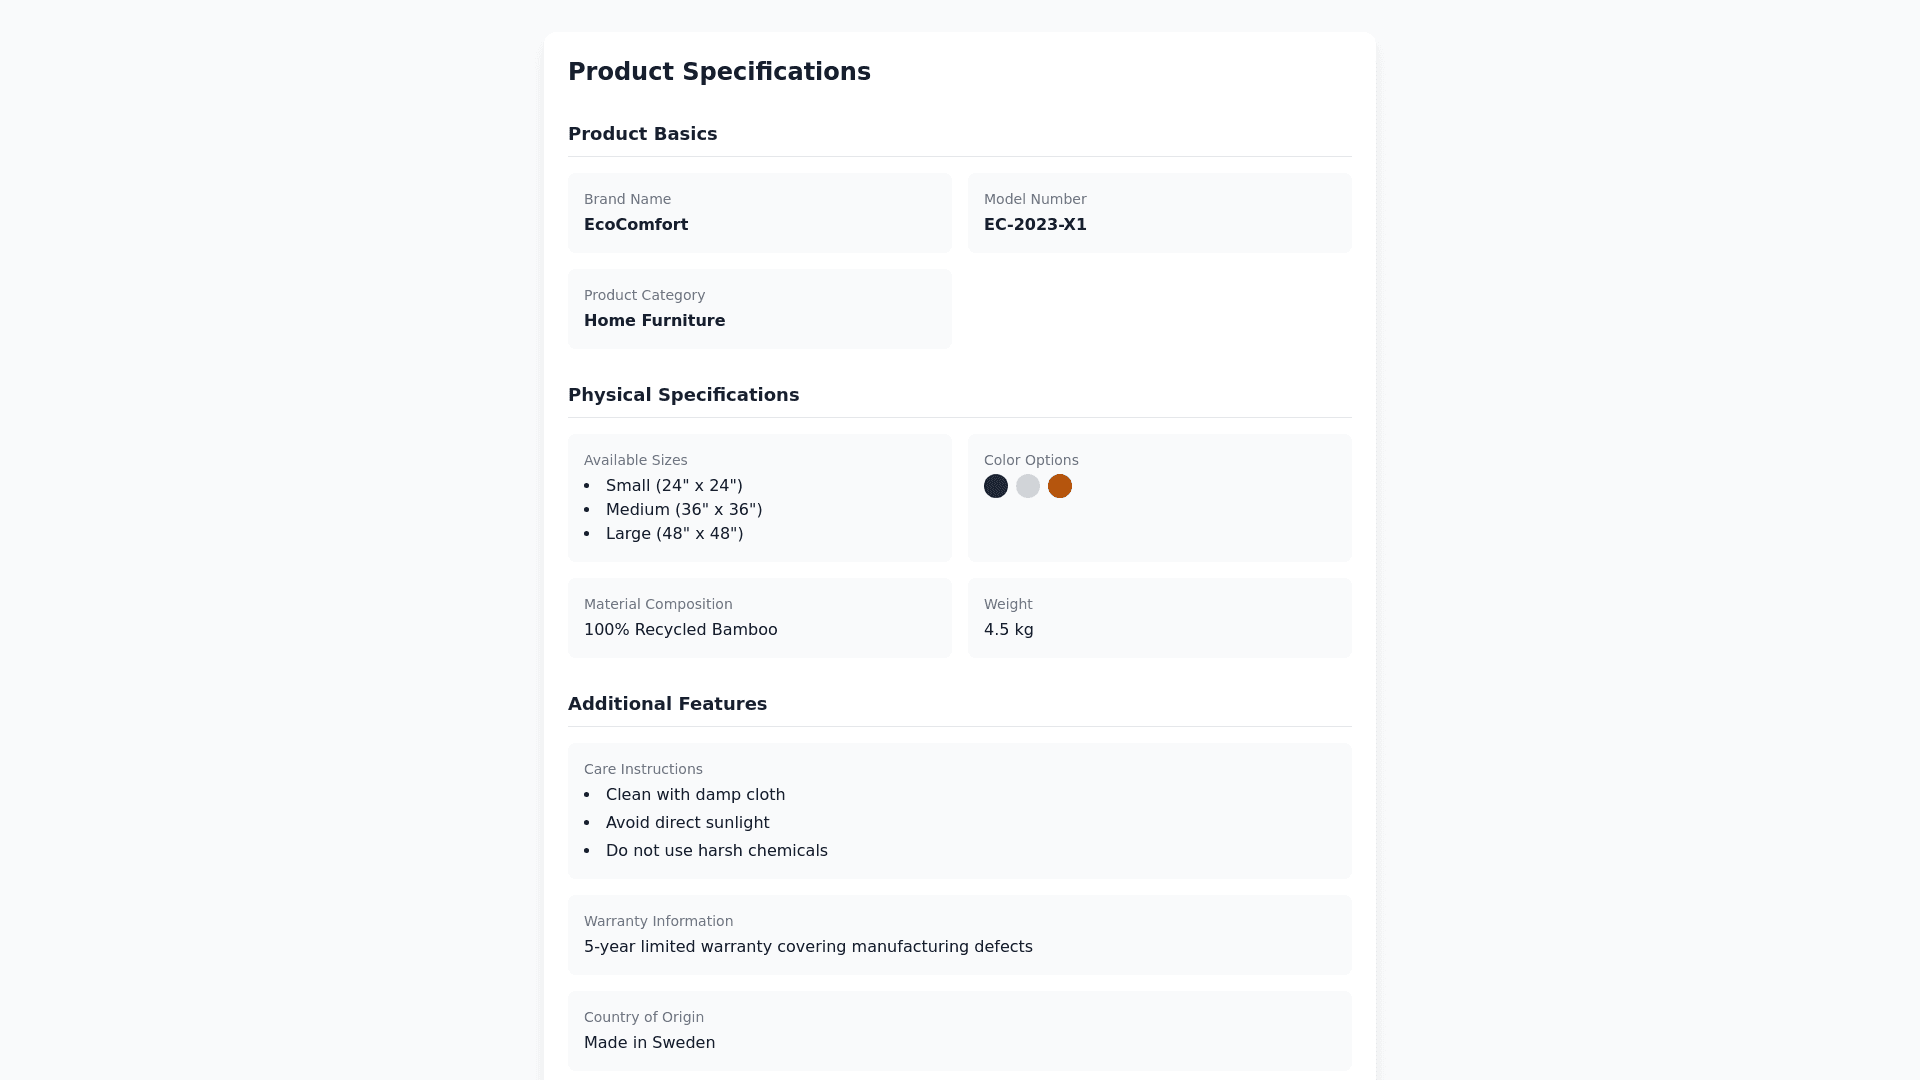The image size is (1920, 1080).
Task: Select the dark navy color swatch
Action: [996, 486]
